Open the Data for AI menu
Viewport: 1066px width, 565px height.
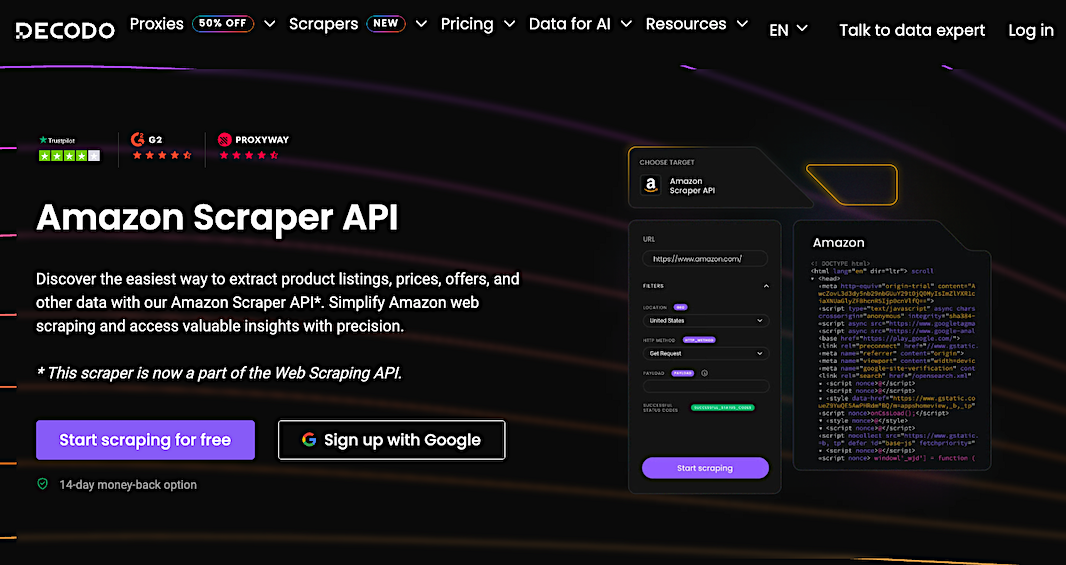(x=570, y=24)
